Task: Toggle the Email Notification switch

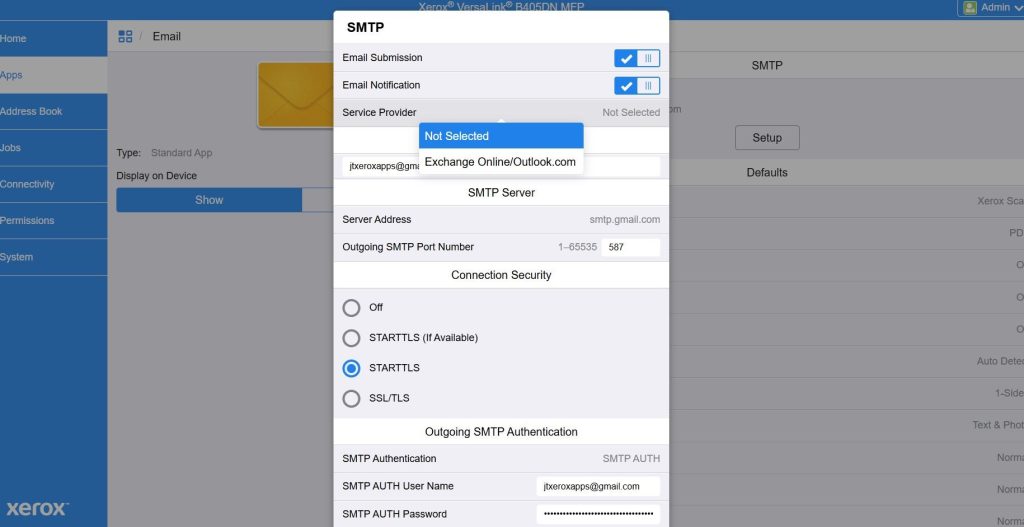Action: [637, 86]
